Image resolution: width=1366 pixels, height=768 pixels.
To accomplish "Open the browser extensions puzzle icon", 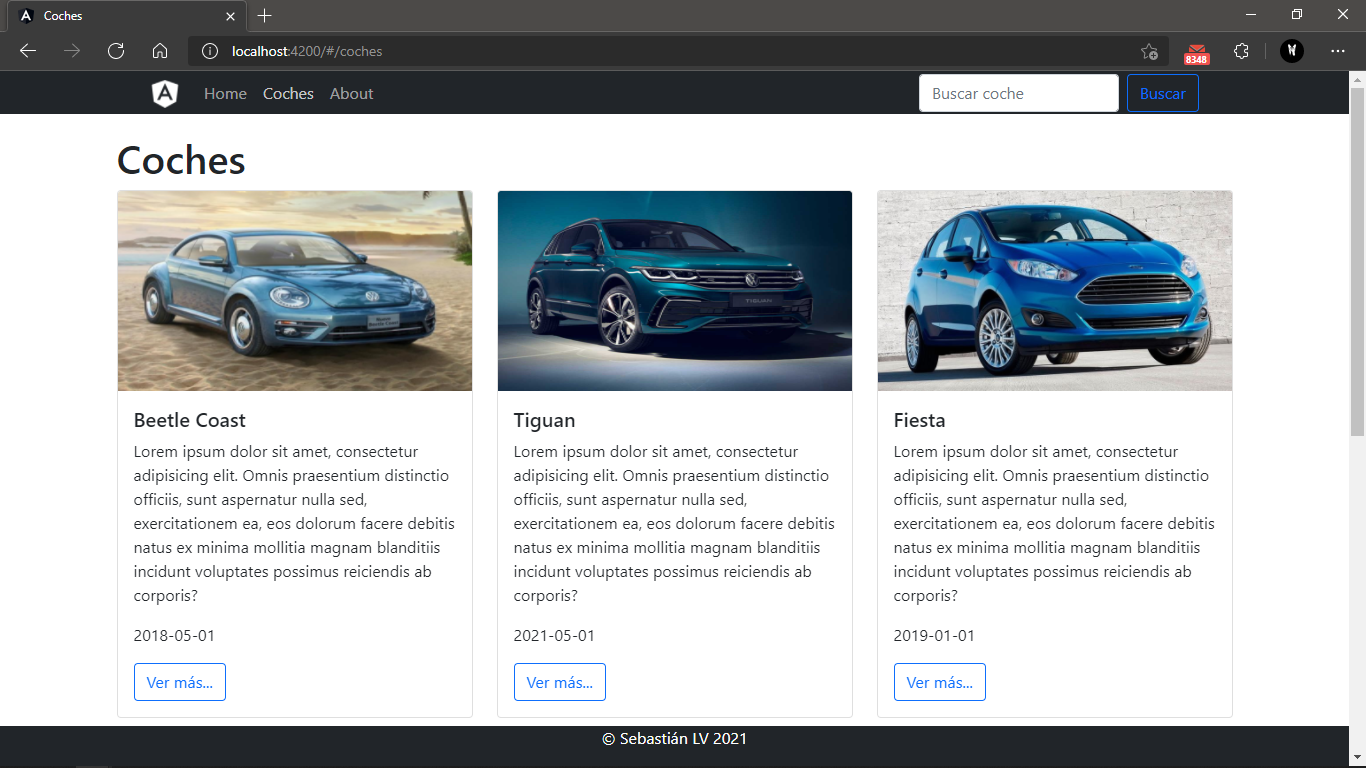I will coord(1241,51).
